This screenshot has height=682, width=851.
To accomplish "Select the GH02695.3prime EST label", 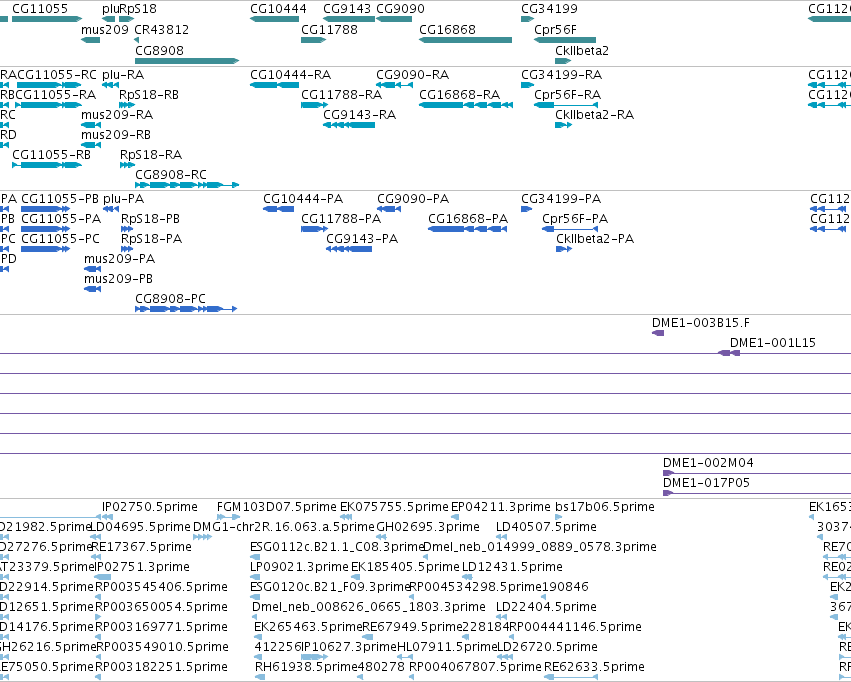I will click(428, 527).
